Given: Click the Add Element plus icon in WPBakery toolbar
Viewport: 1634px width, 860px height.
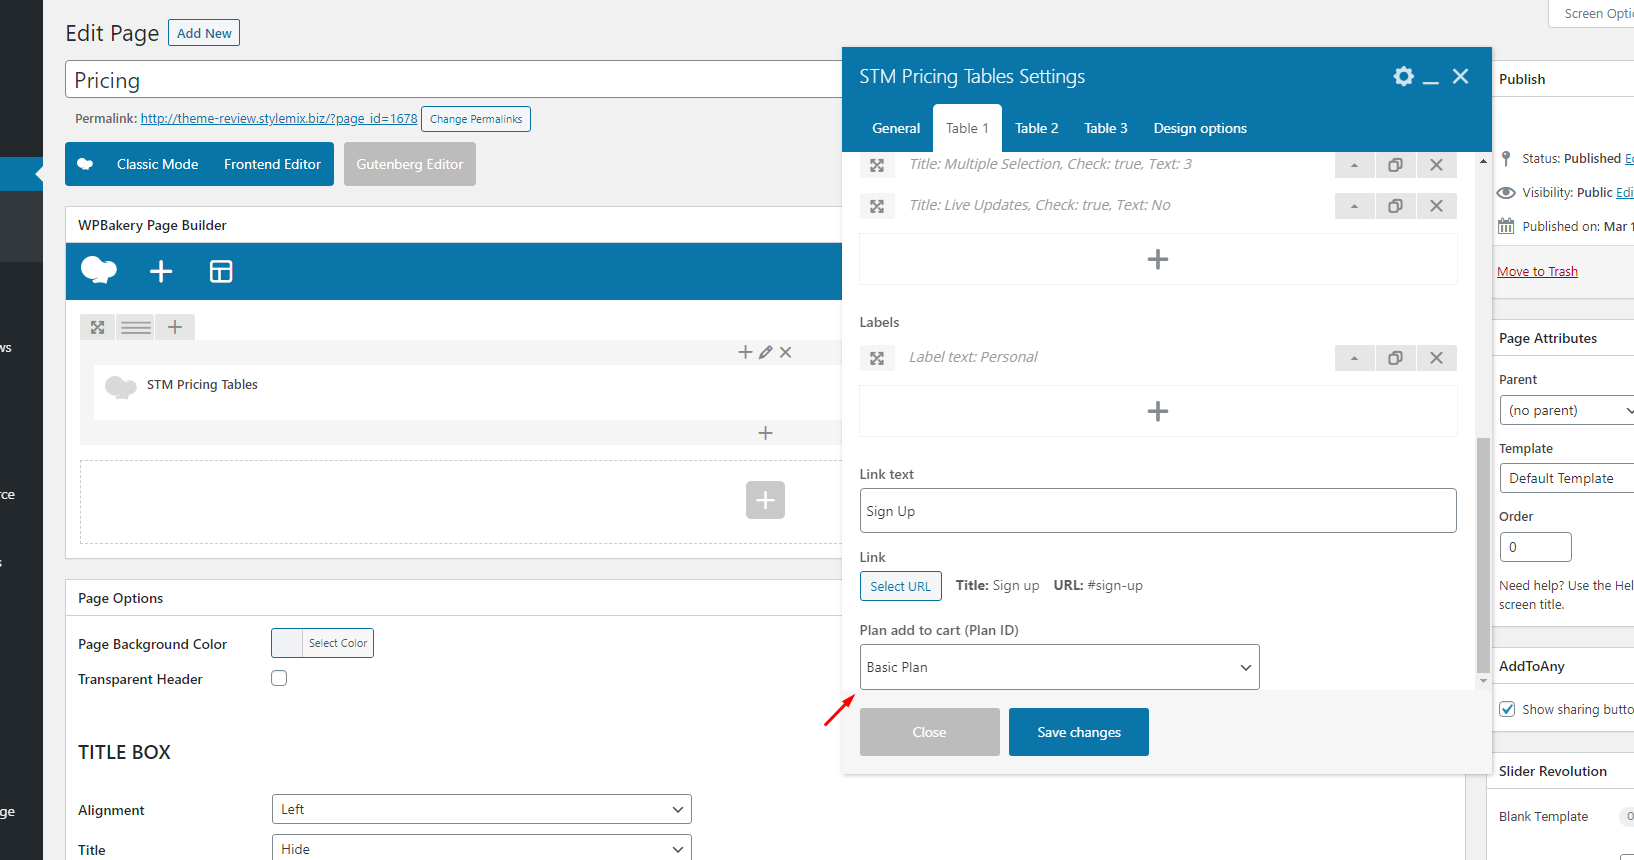Looking at the screenshot, I should pos(161,271).
